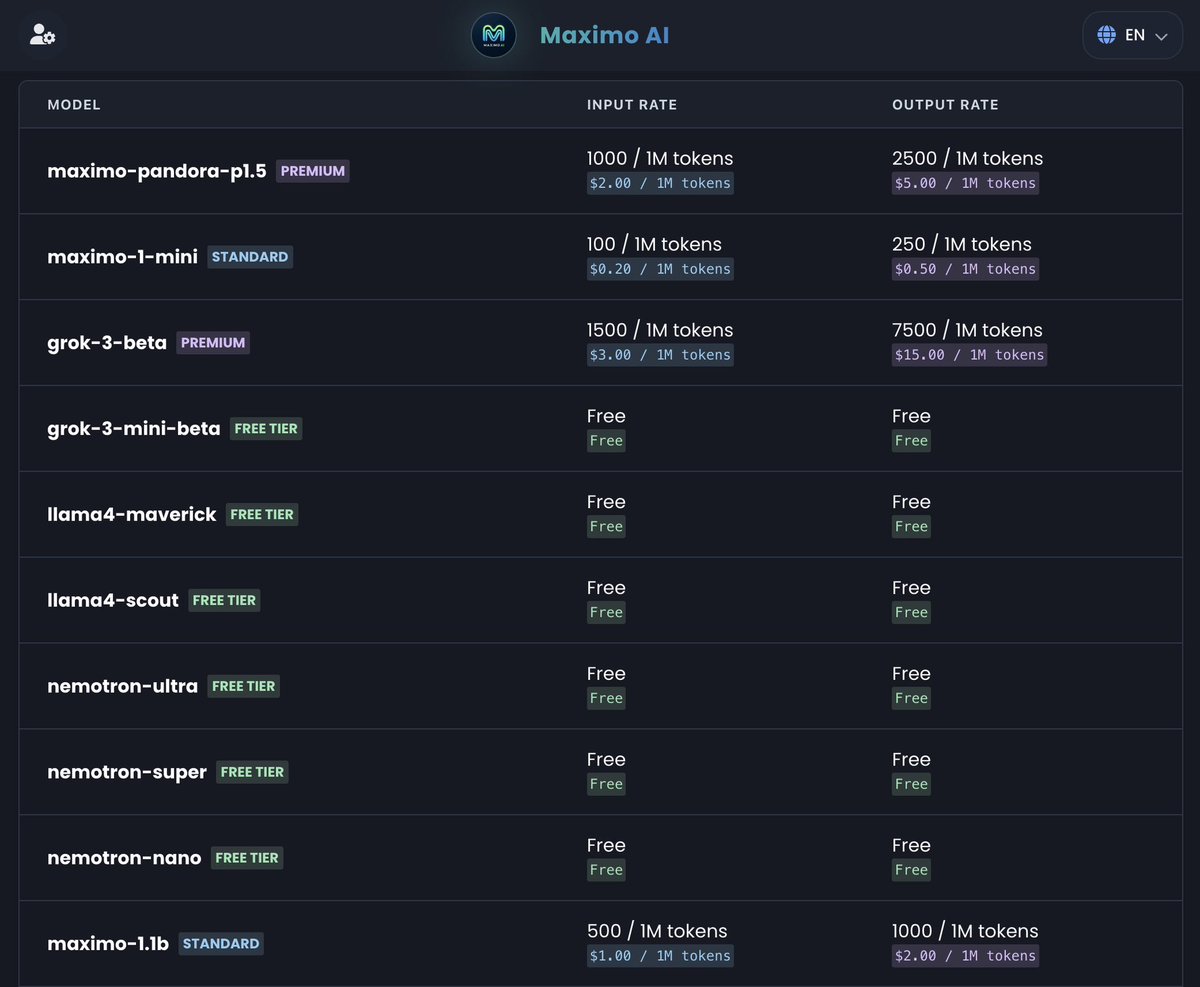Click the $5.00 / 1M tokens output price
The height and width of the screenshot is (987, 1200).
965,183
